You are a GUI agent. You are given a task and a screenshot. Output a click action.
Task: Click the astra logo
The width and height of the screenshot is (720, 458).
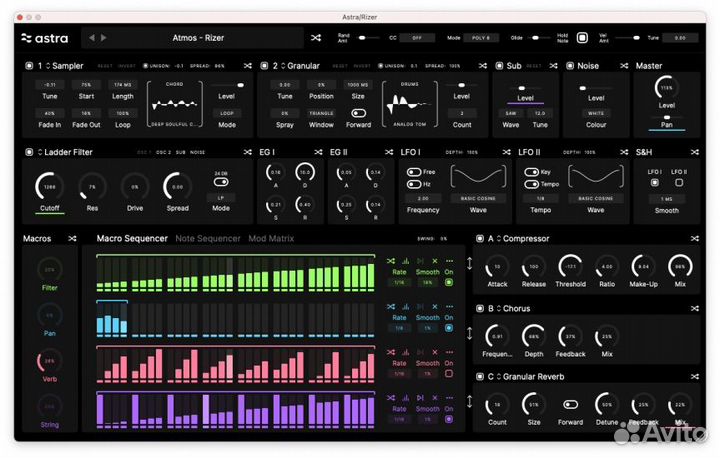coord(45,38)
